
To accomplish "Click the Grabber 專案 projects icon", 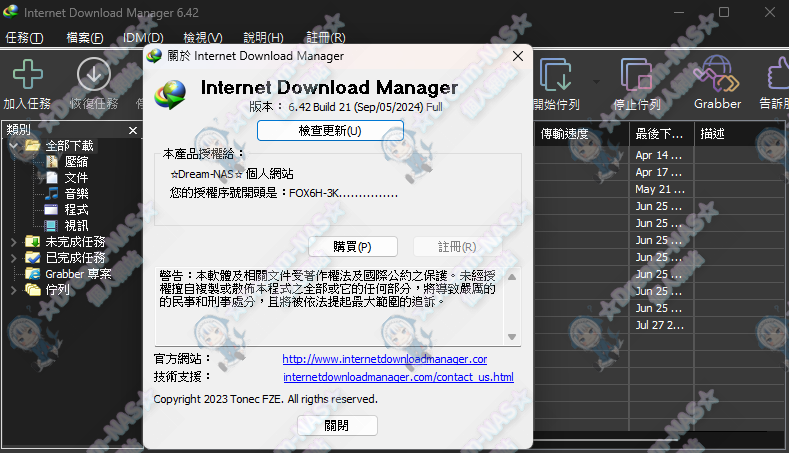I will point(33,274).
